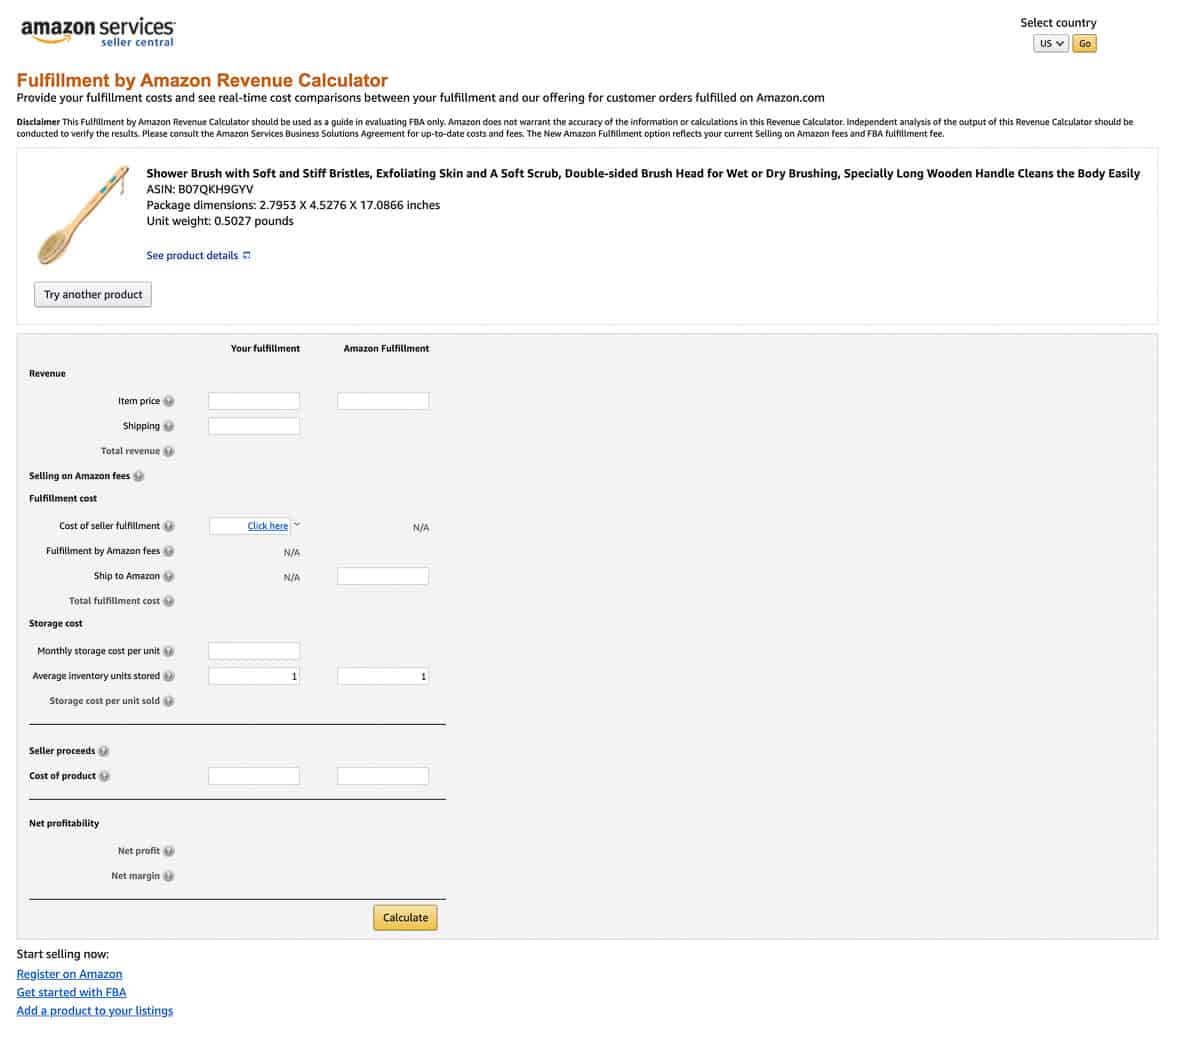Expand the chevron next to Click here
1200x1048 pixels.
[296, 523]
